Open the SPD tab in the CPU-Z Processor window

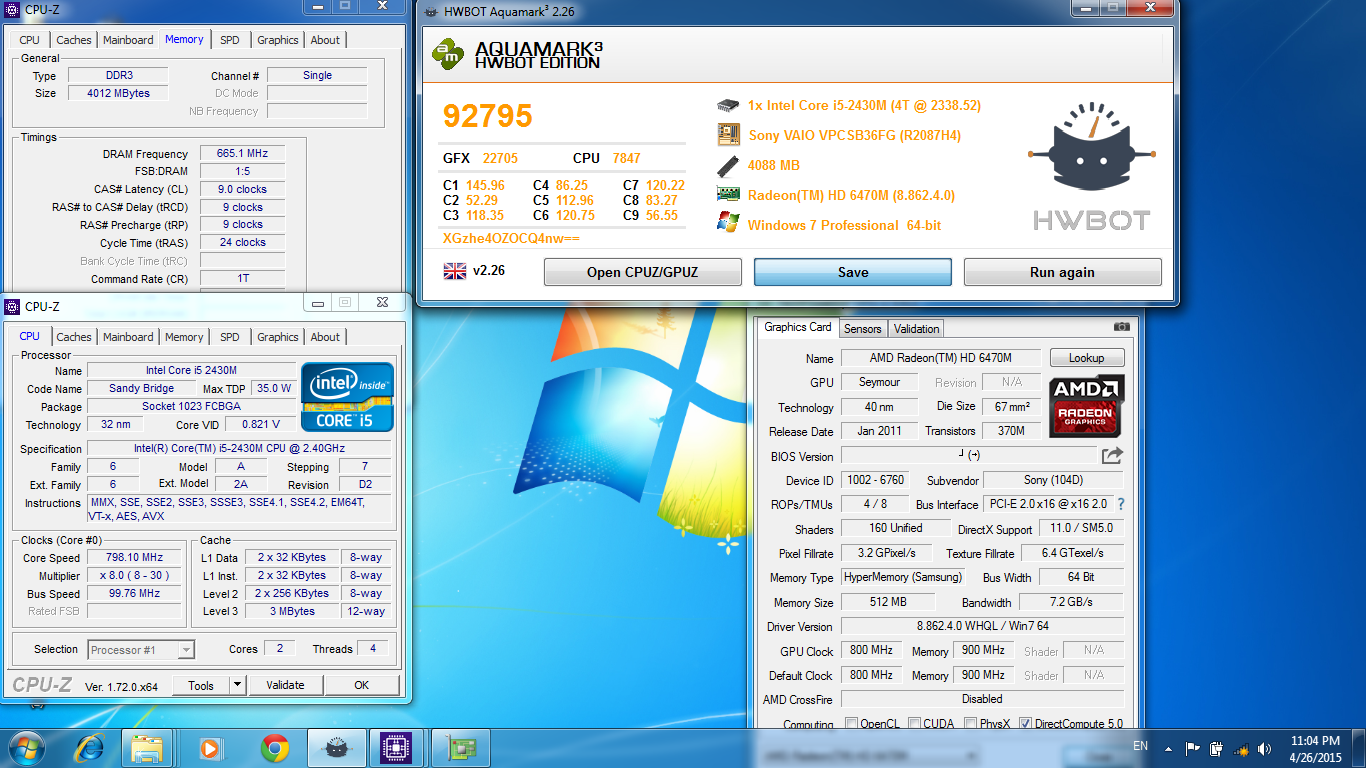coord(230,337)
